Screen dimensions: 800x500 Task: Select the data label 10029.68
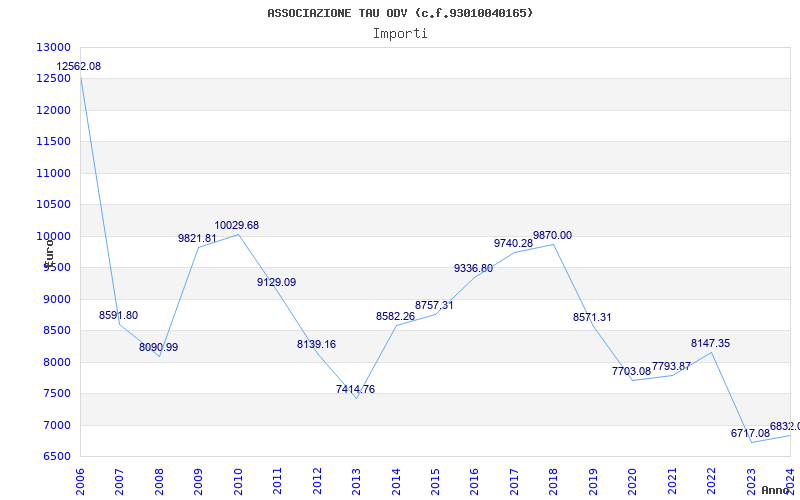[237, 226]
